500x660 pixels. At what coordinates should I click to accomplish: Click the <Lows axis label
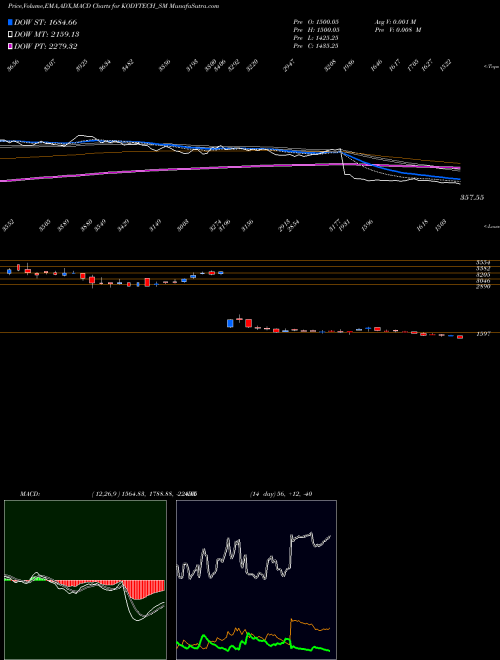tap(492, 226)
